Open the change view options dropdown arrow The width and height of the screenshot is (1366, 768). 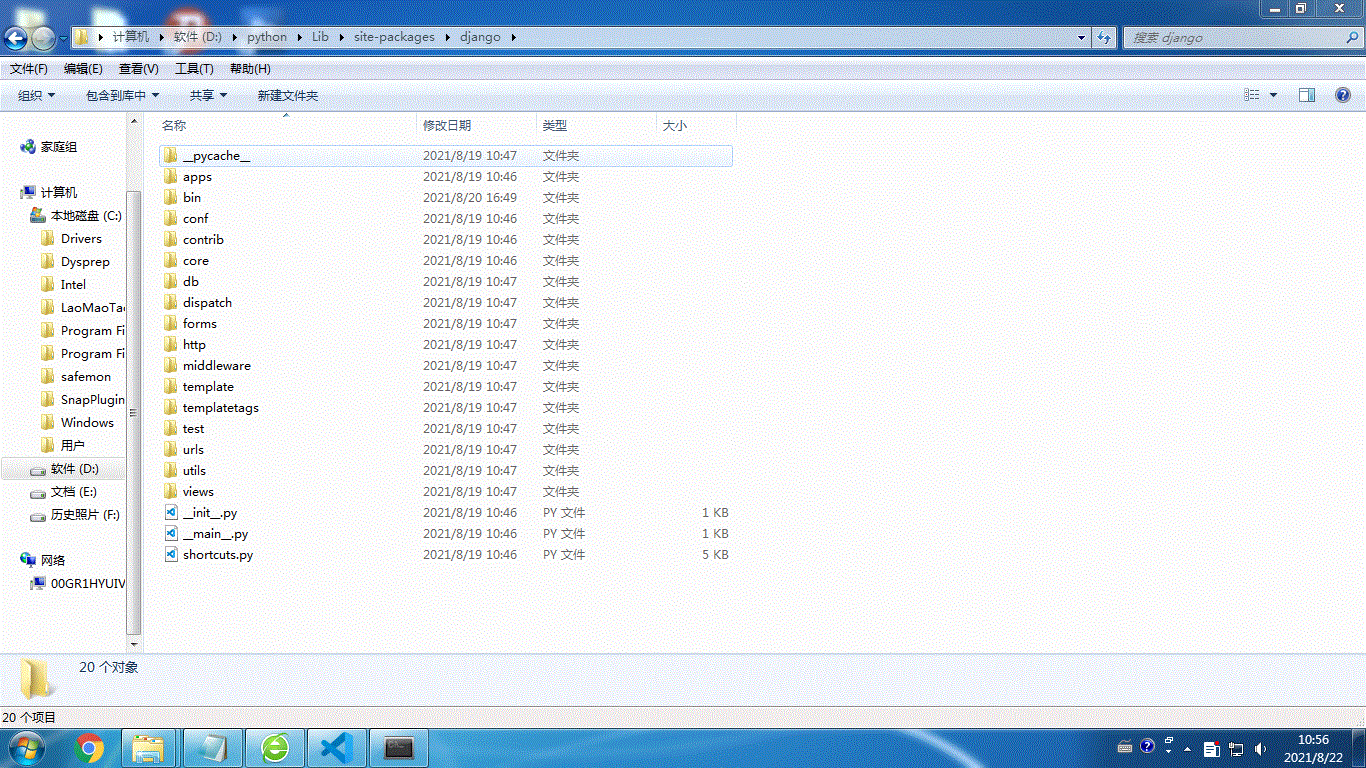[x=1273, y=95]
